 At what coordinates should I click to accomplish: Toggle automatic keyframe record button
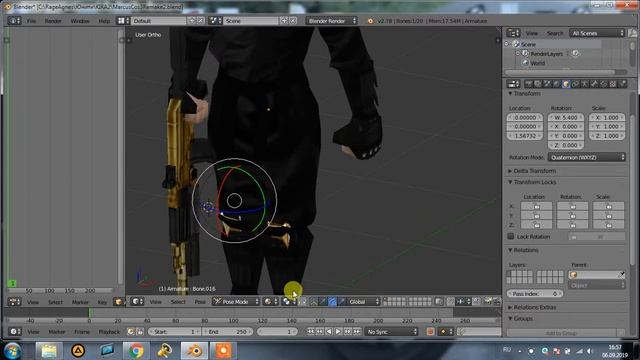430,332
